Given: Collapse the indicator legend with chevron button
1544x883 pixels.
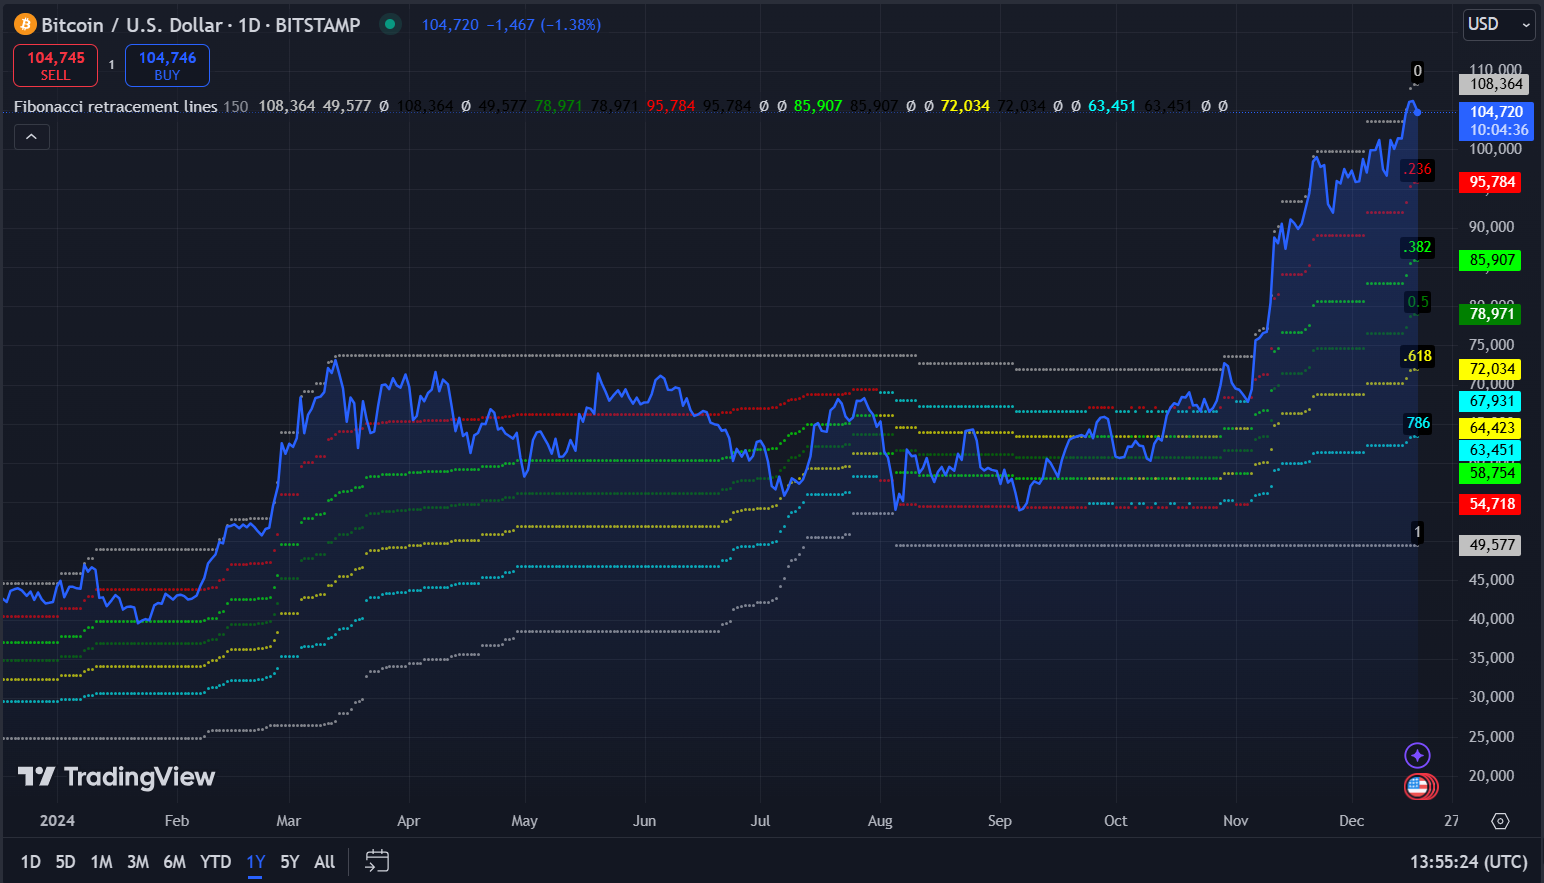Looking at the screenshot, I should [31, 137].
